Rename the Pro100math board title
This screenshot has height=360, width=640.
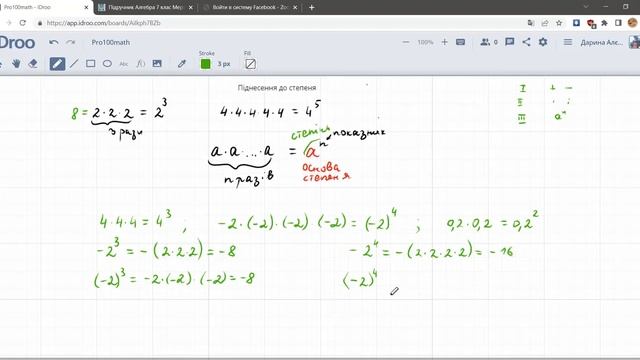pyautogui.click(x=111, y=42)
